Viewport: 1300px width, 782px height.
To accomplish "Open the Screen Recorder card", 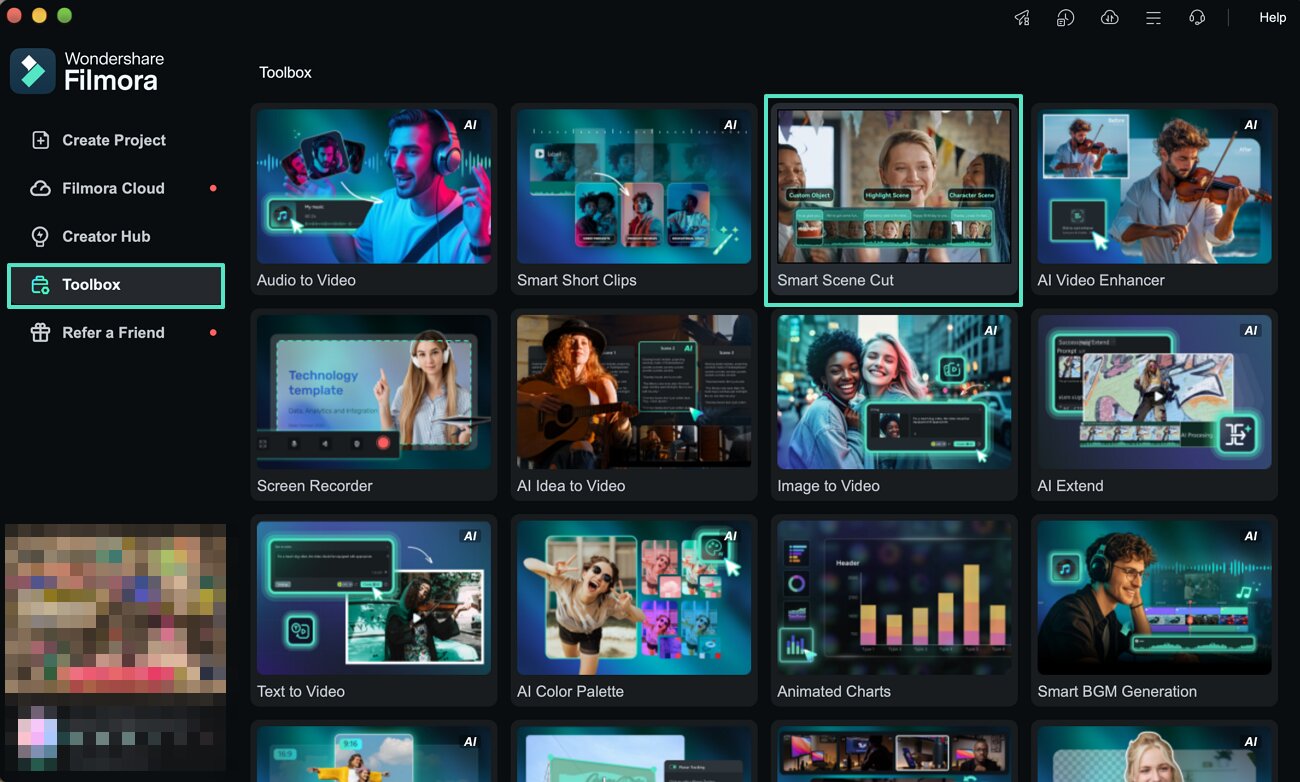I will [374, 405].
